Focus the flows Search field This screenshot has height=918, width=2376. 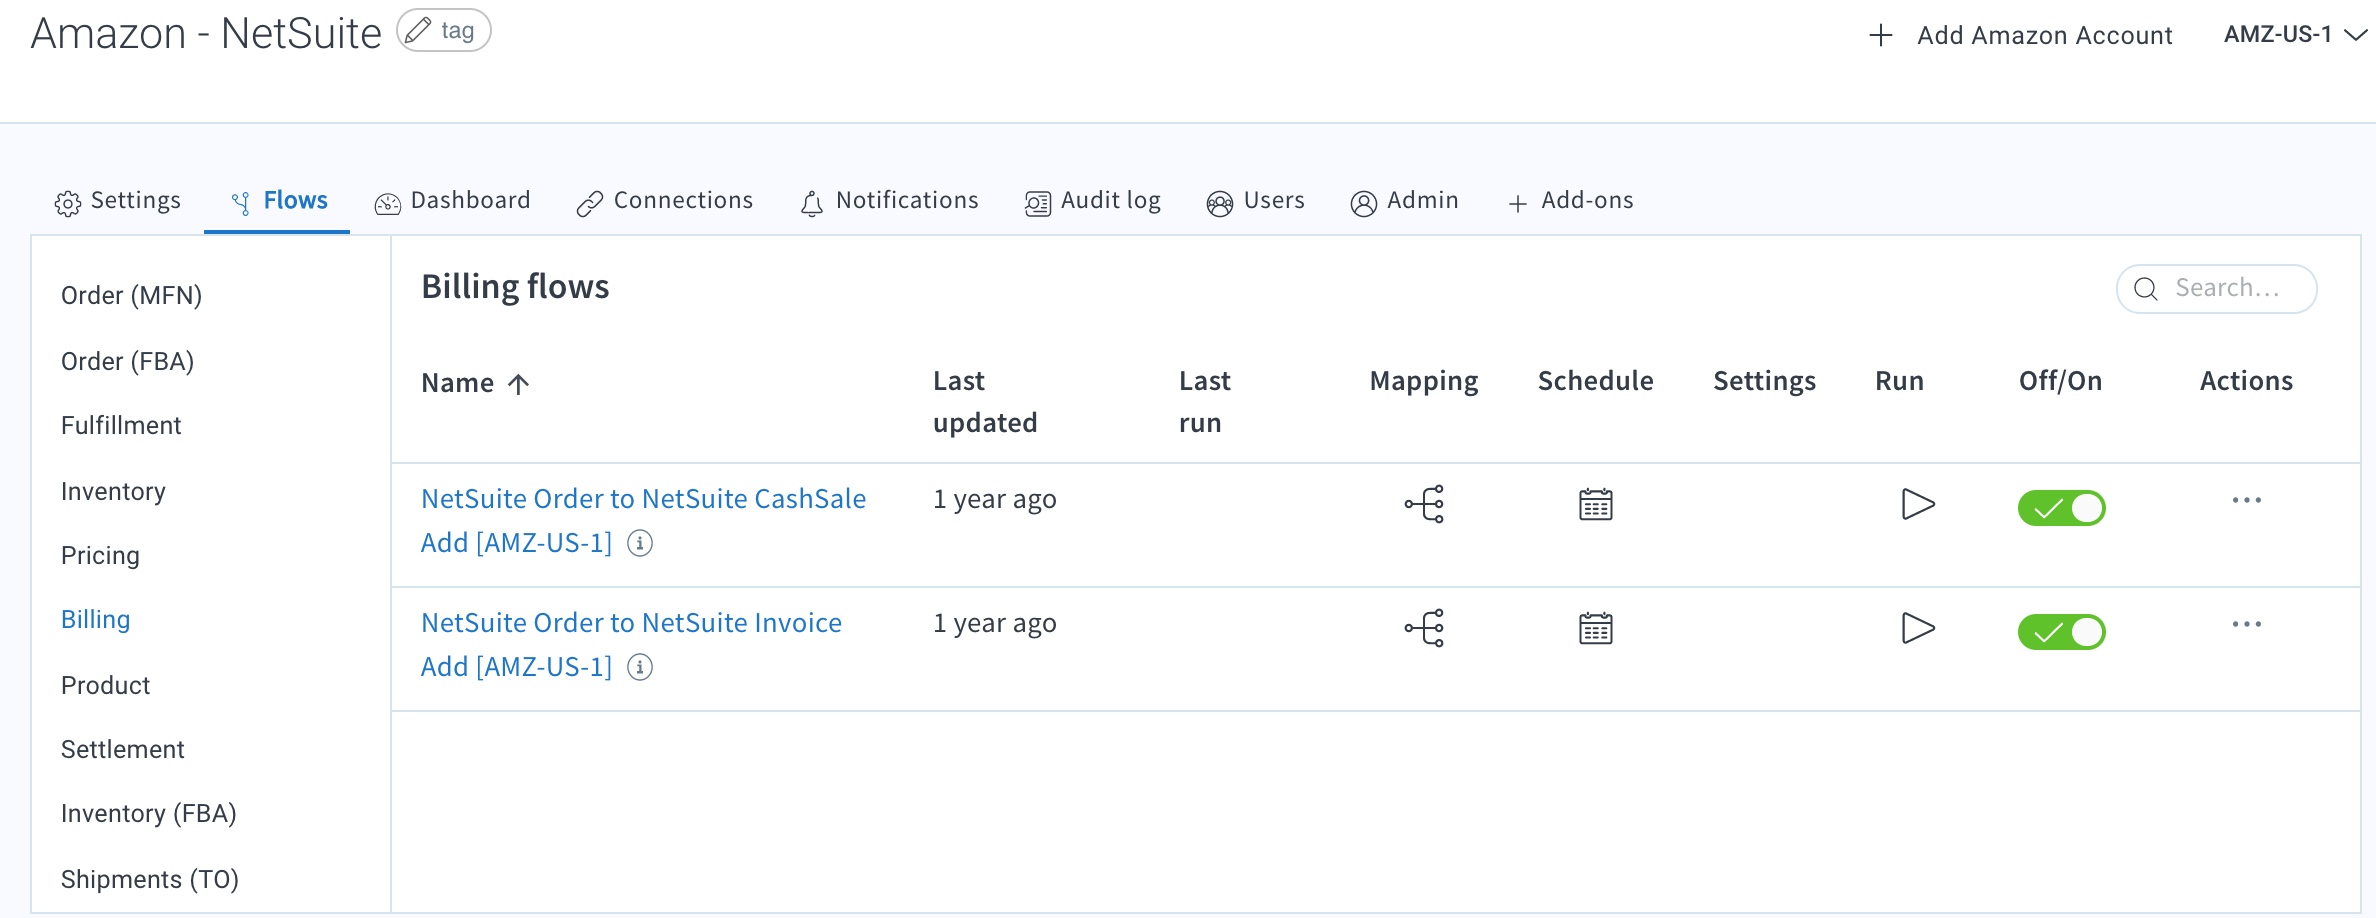click(x=2216, y=288)
